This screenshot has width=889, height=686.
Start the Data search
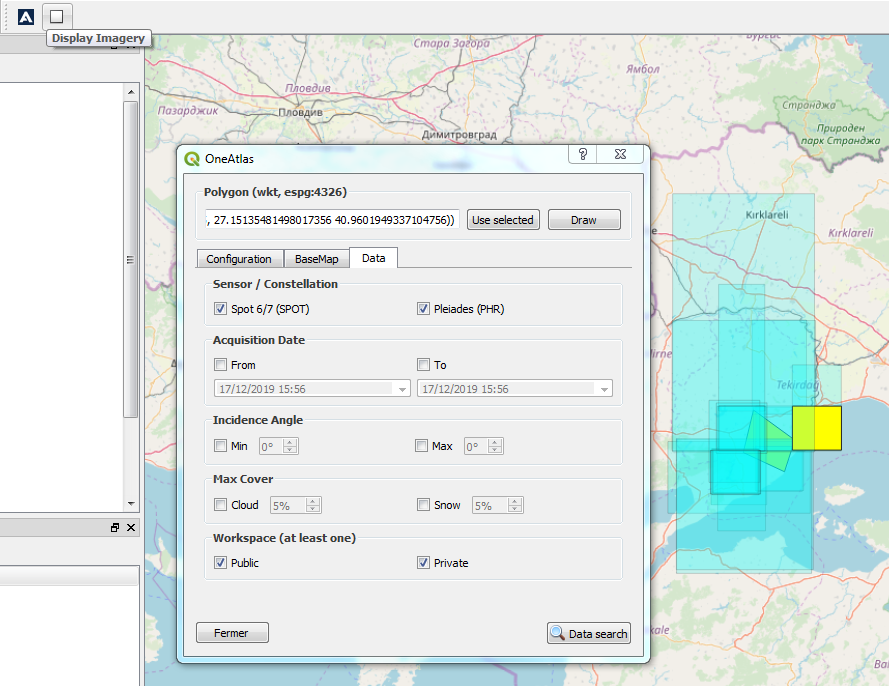589,633
